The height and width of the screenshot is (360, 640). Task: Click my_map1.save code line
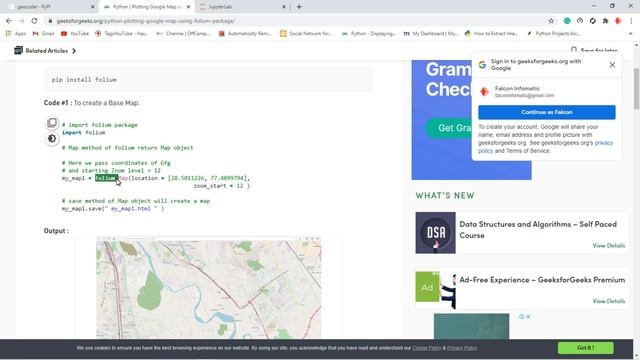113,209
